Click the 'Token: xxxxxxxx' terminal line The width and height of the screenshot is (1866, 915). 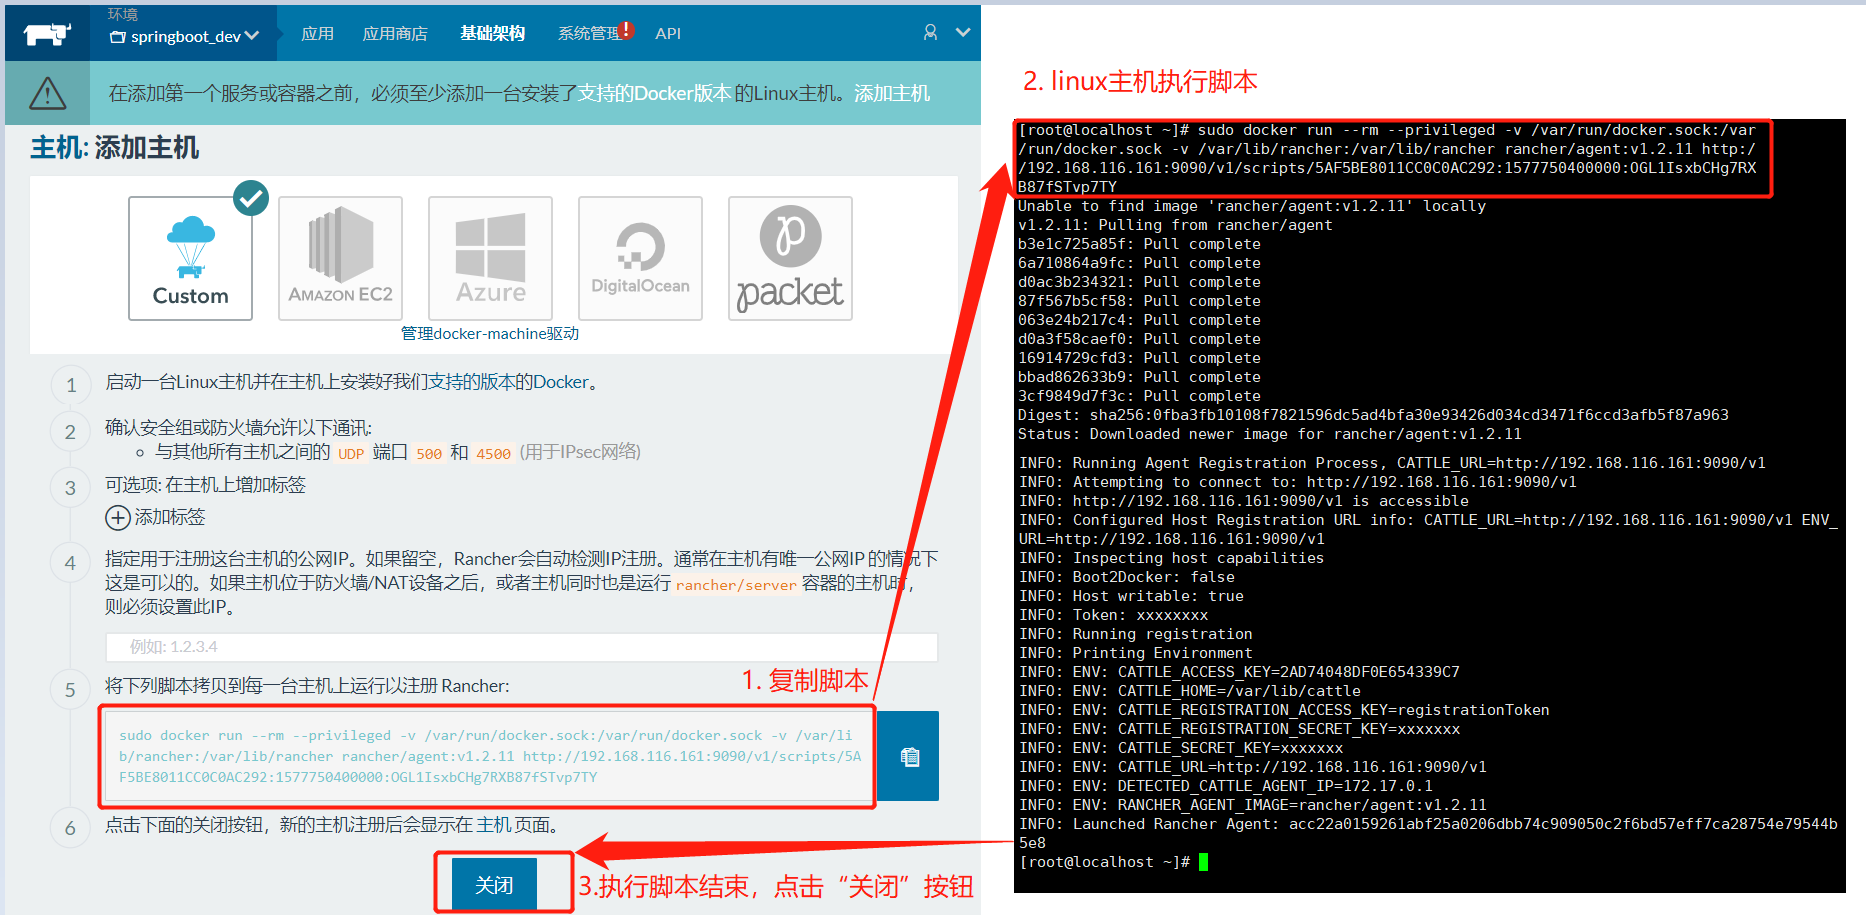click(x=1114, y=615)
